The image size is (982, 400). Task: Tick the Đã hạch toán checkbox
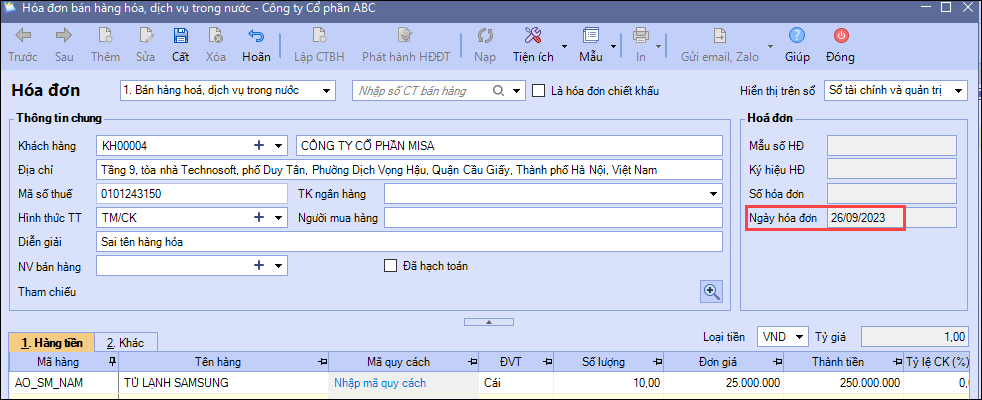[392, 266]
